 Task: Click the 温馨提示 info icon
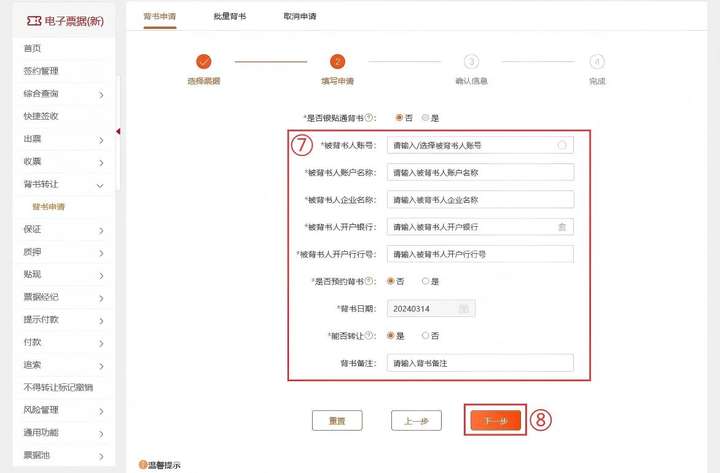click(x=143, y=465)
